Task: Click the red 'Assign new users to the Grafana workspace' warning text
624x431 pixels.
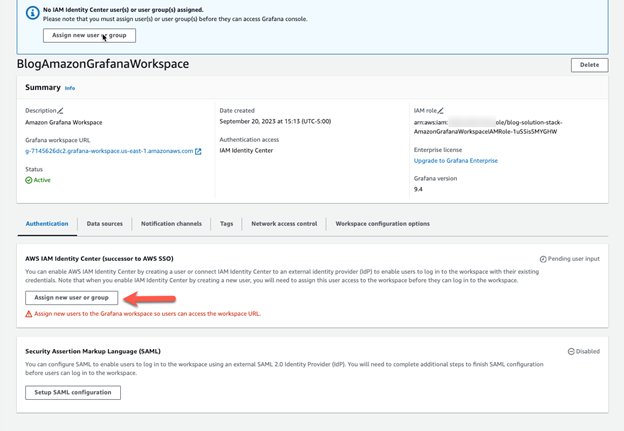Action: point(148,314)
